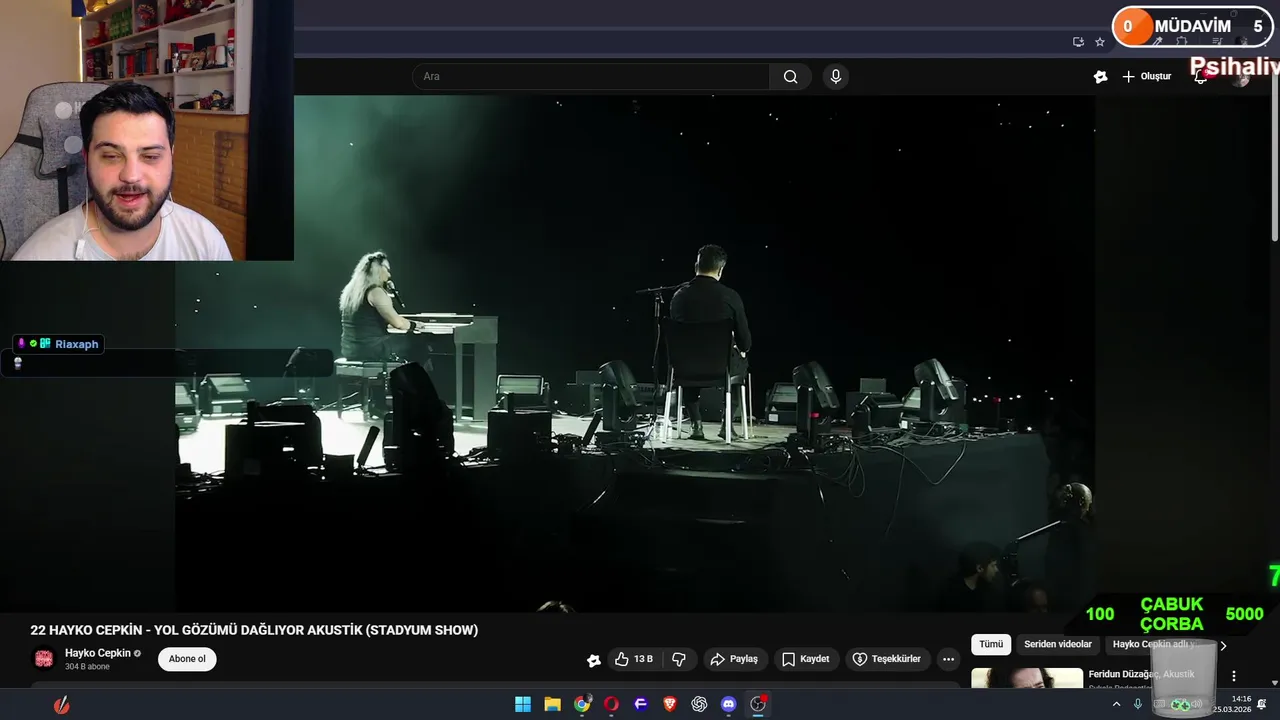1280x720 pixels.
Task: Open ChatGPT app from the taskbar
Action: (699, 704)
